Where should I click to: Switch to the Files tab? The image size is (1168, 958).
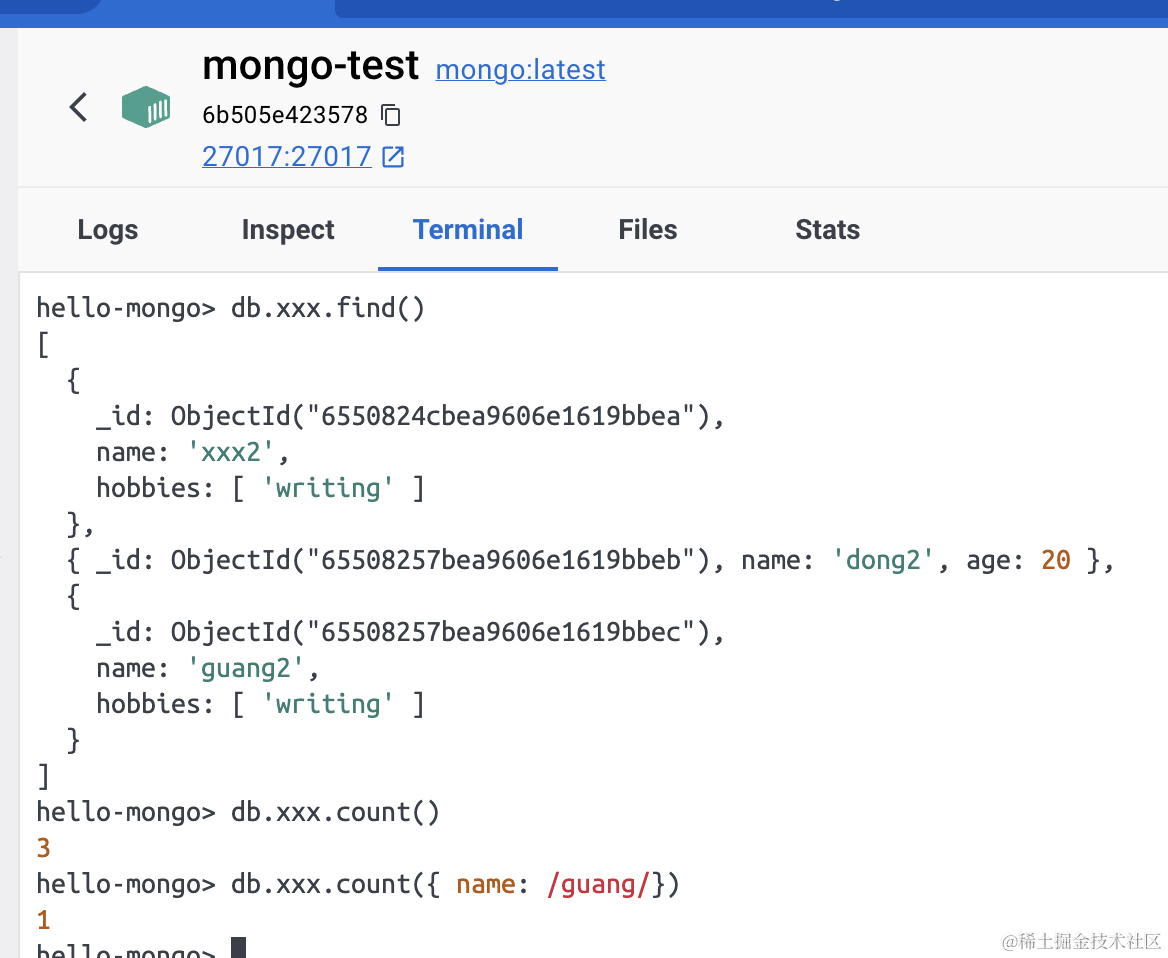click(648, 230)
